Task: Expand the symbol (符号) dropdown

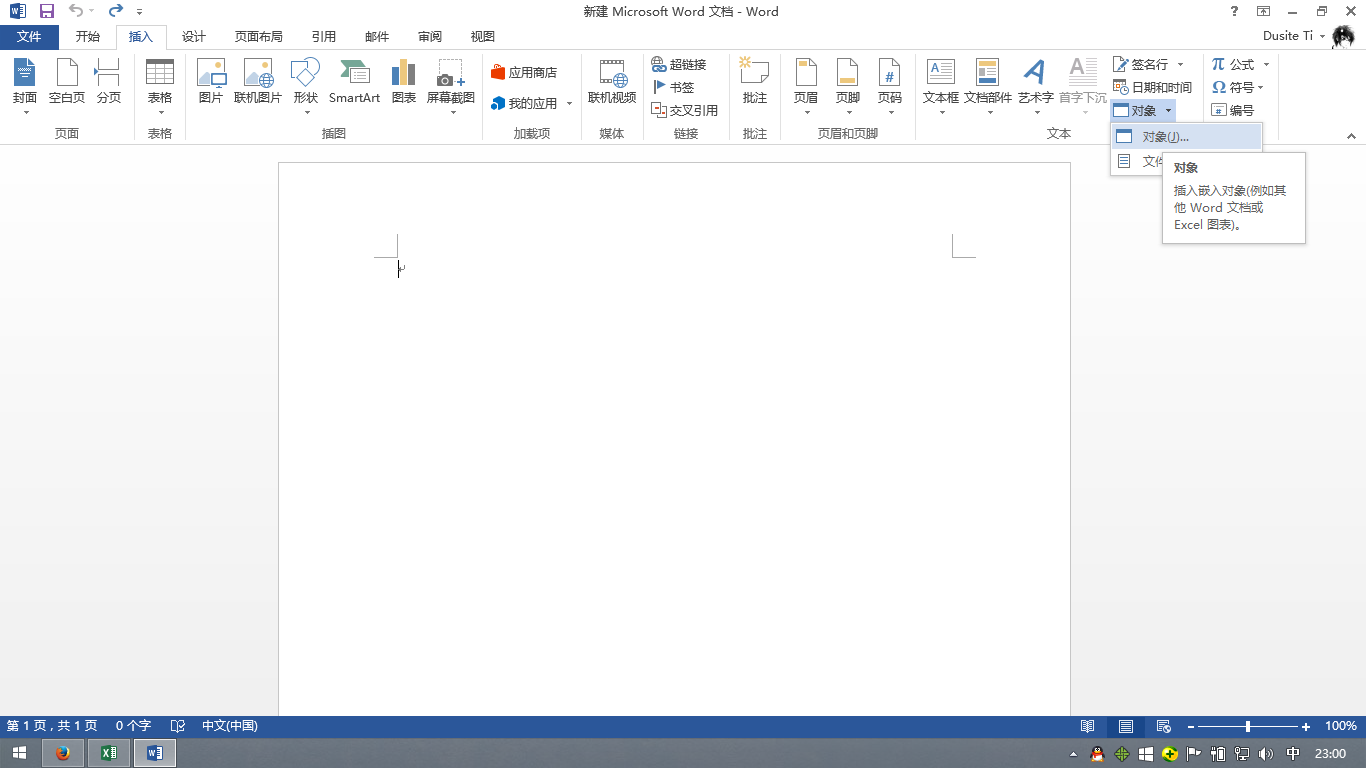Action: [1261, 87]
